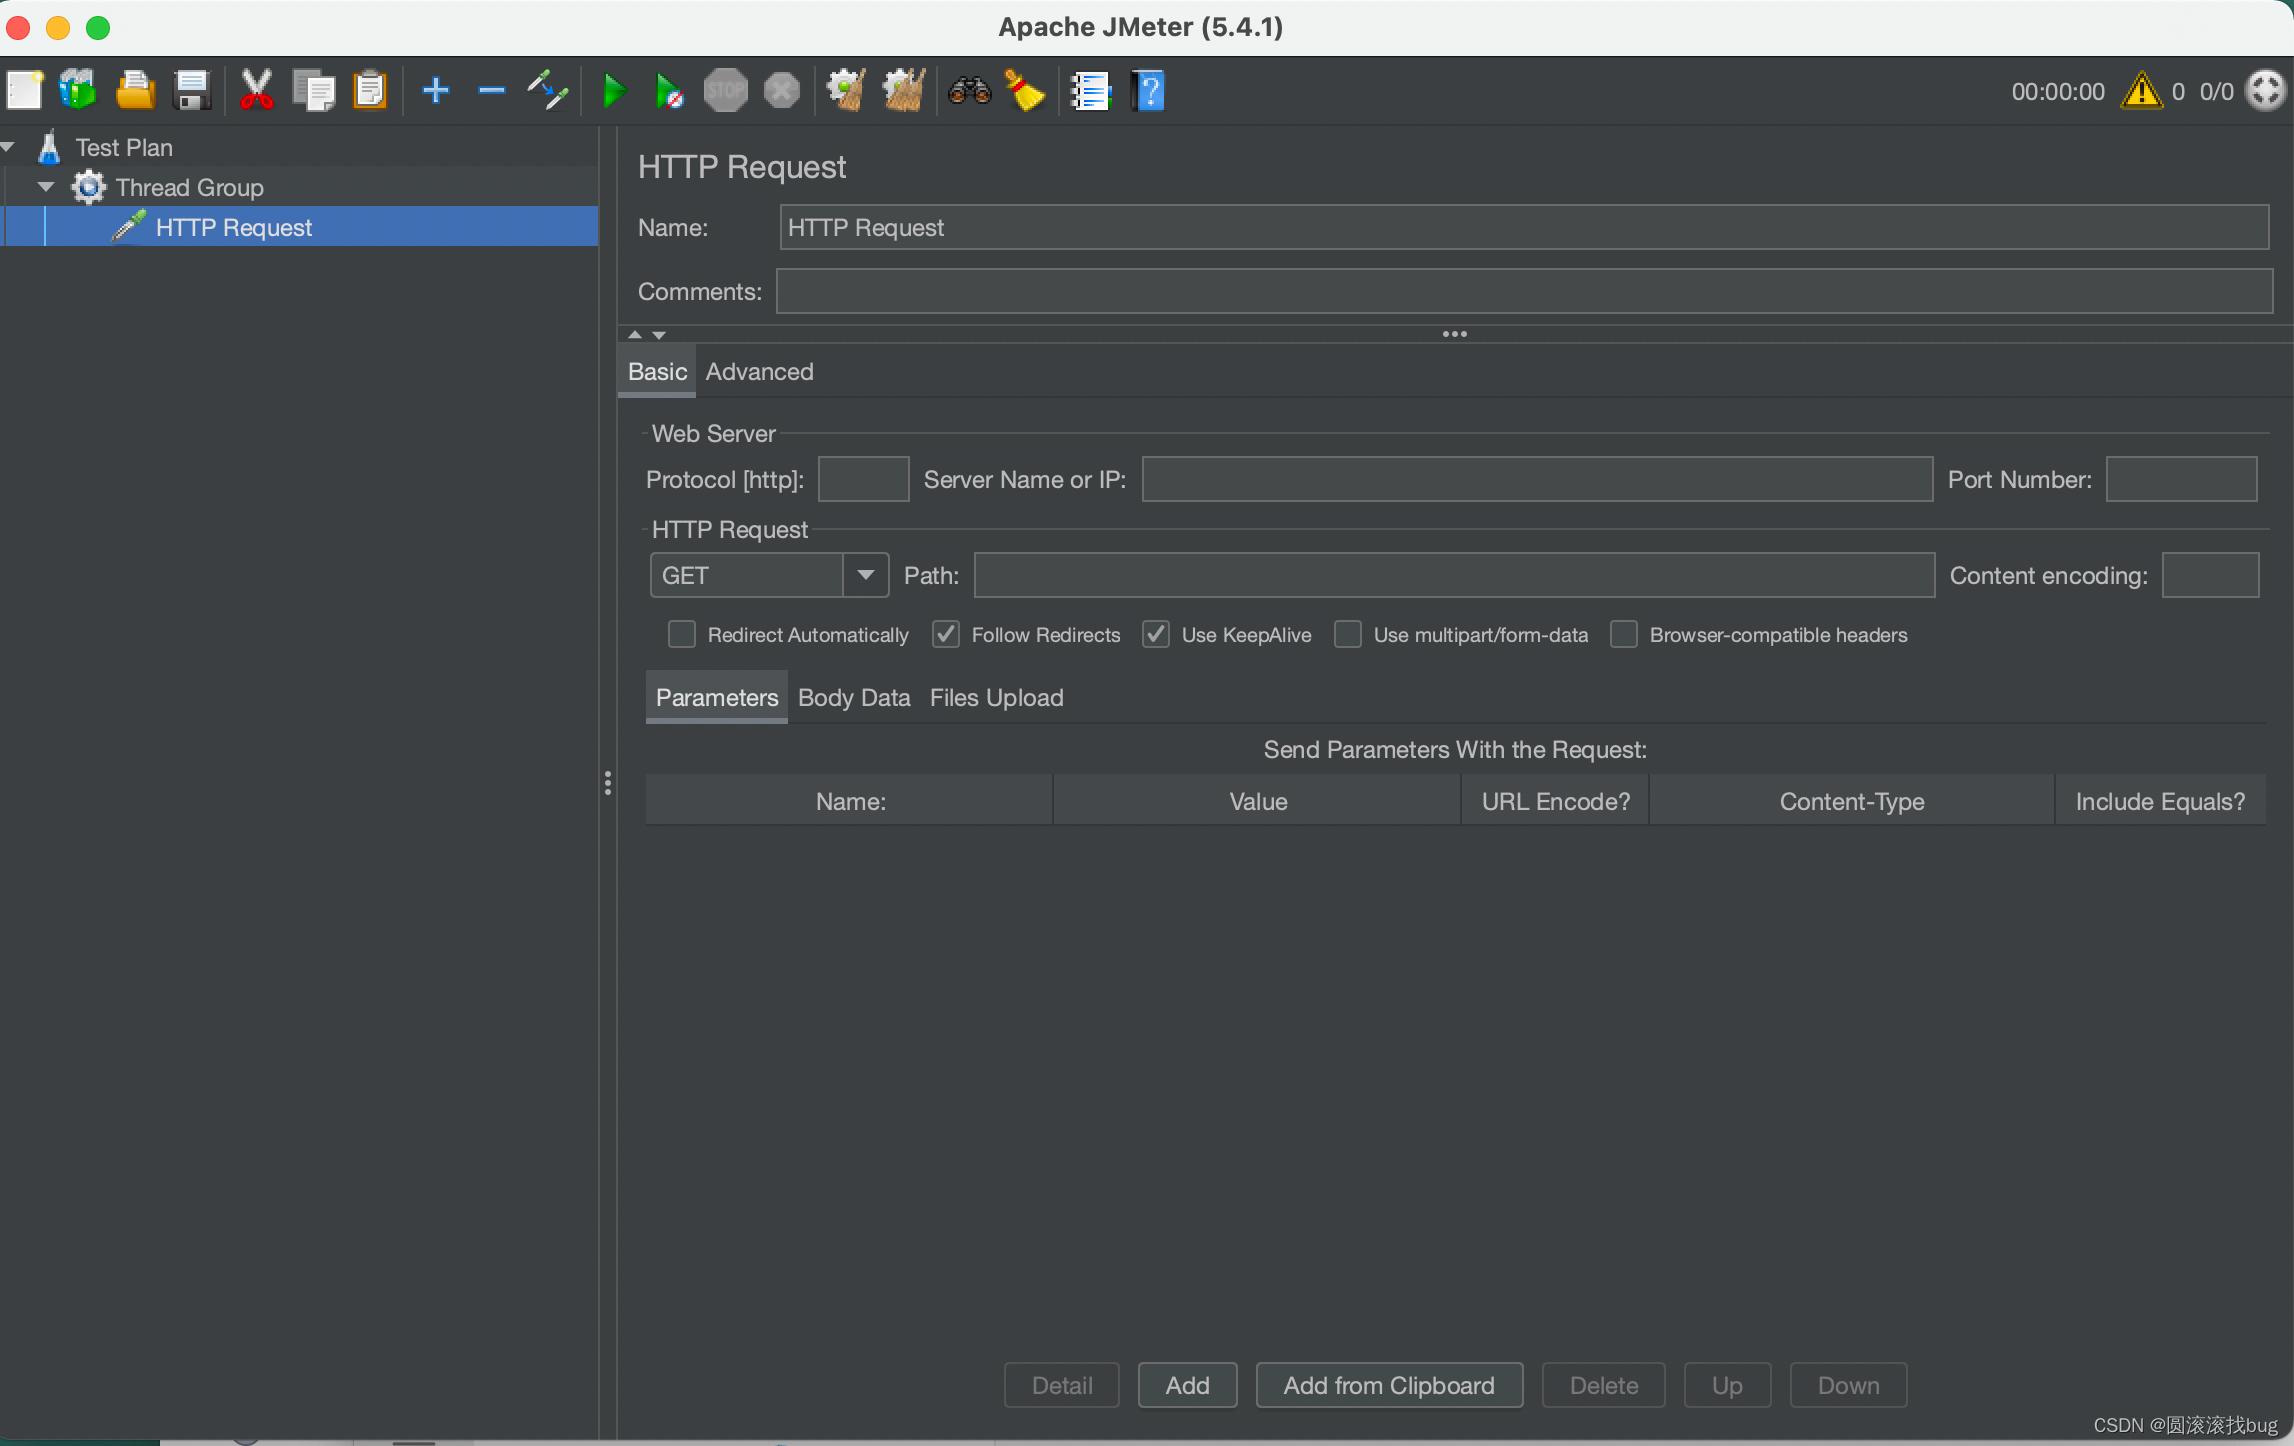Click the Stop test icon

point(725,91)
